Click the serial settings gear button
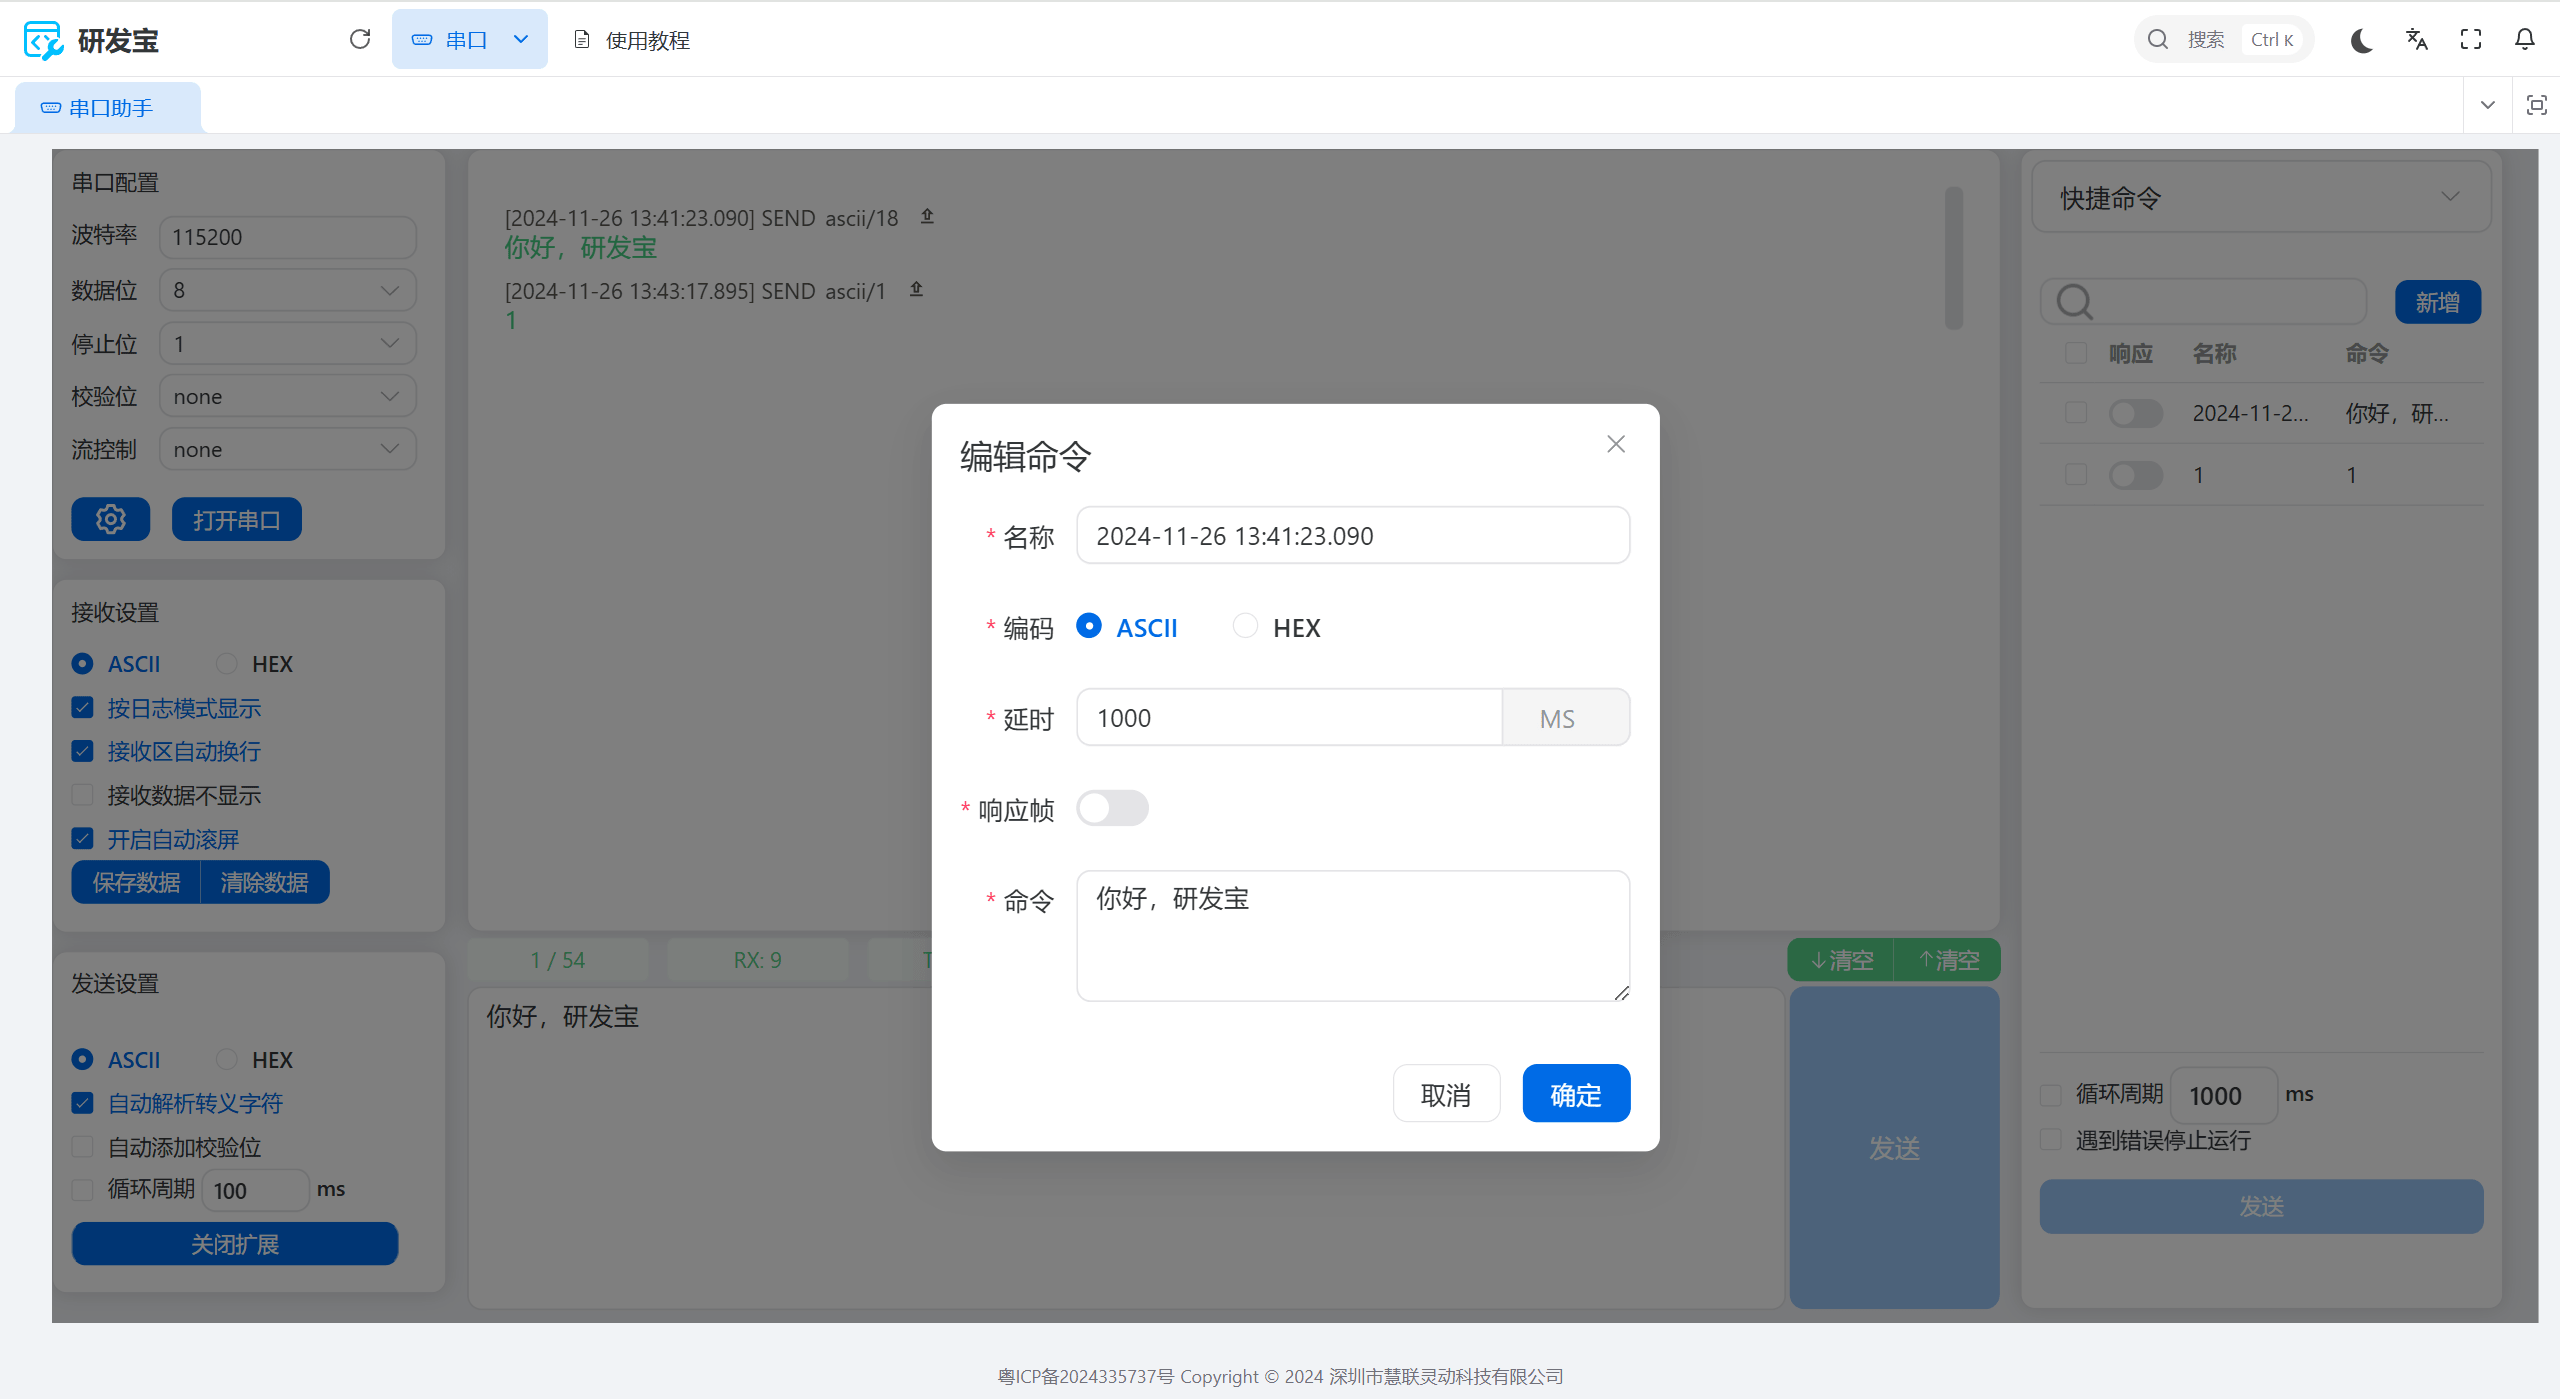The width and height of the screenshot is (2560, 1399). click(x=110, y=519)
